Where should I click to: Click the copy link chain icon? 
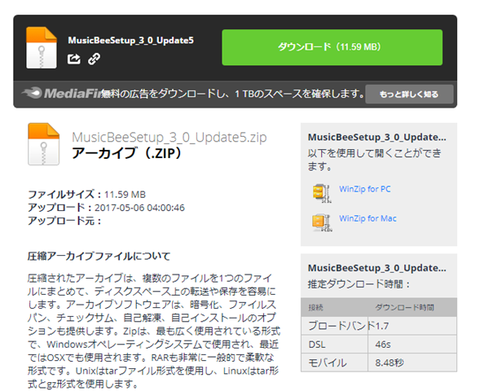click(x=94, y=59)
